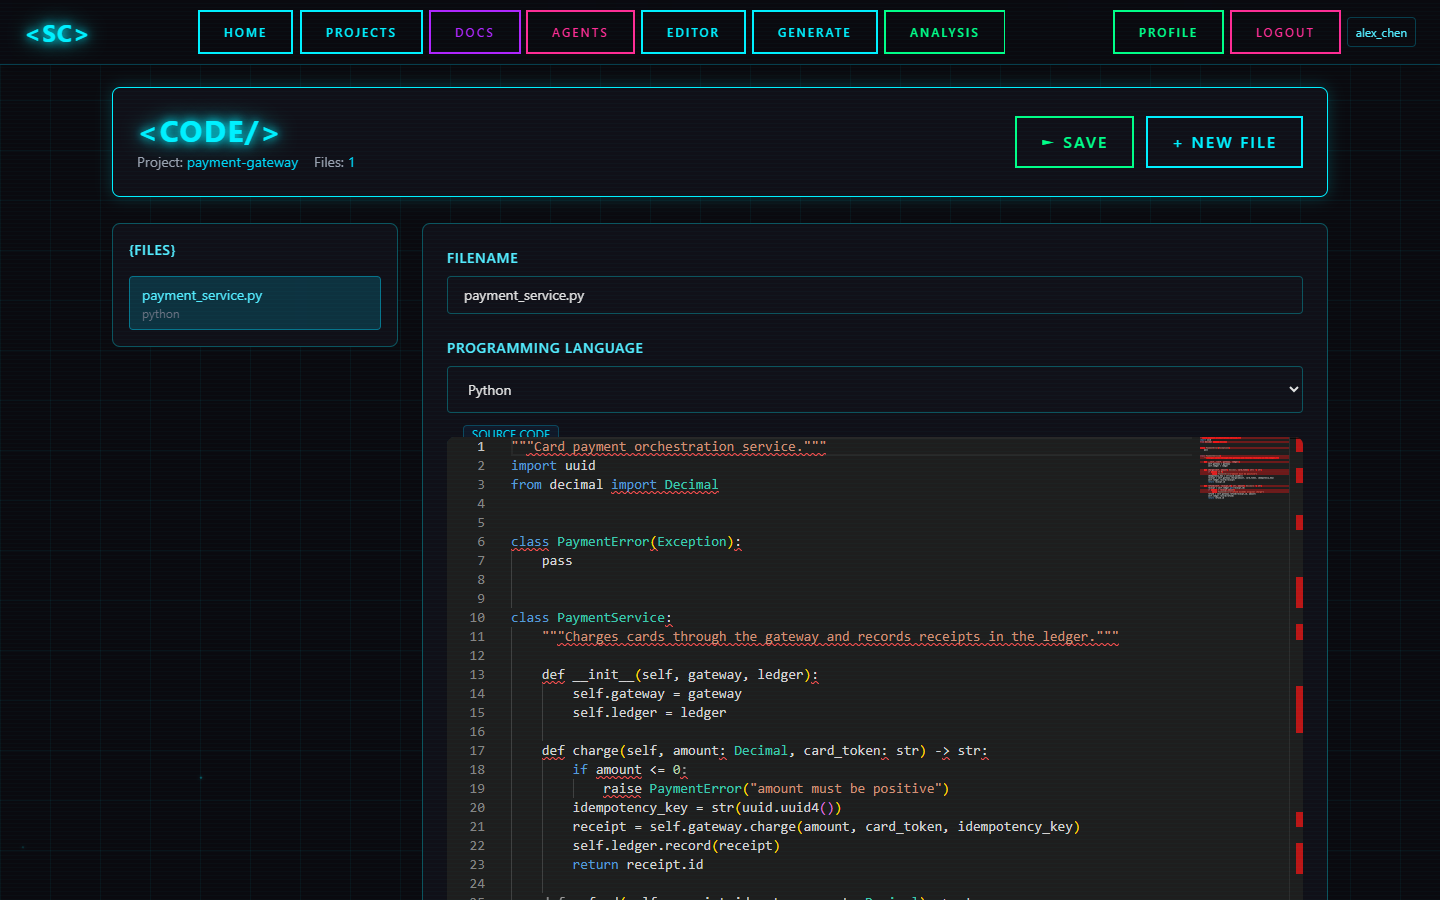Click the {FILES} panel heading

click(152, 250)
